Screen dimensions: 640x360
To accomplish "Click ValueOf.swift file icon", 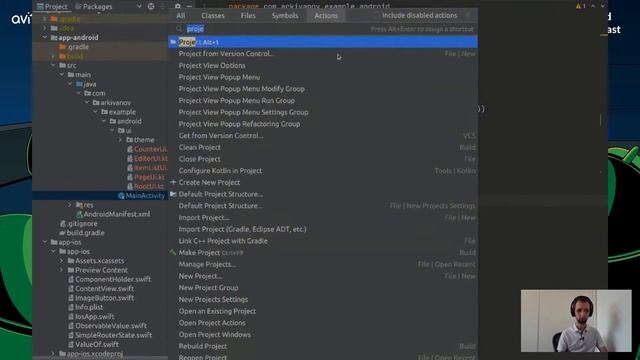I will 71,344.
